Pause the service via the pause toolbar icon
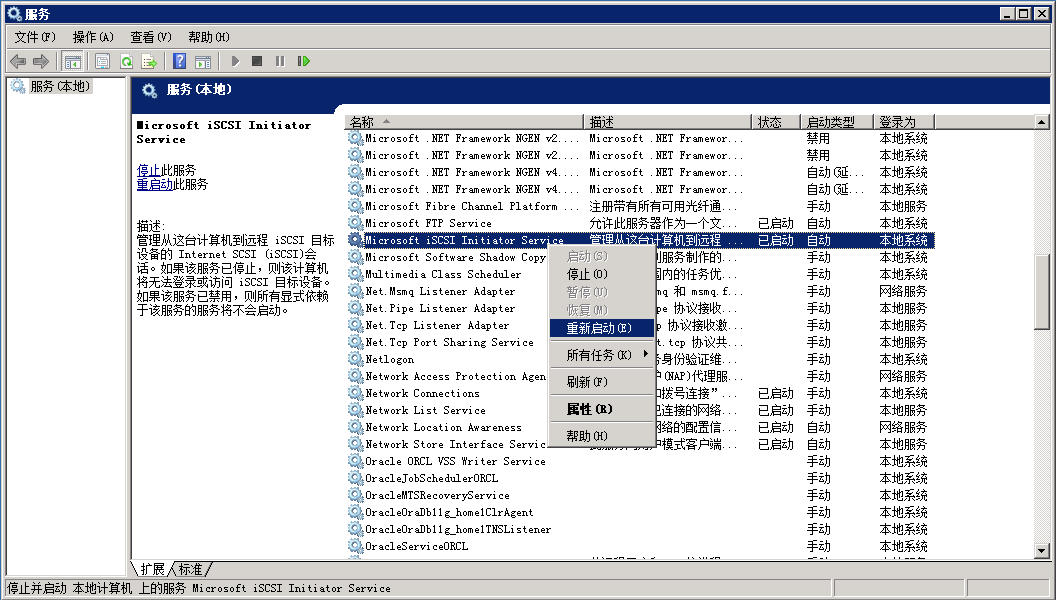Screen dimensions: 1056x600 281,61
